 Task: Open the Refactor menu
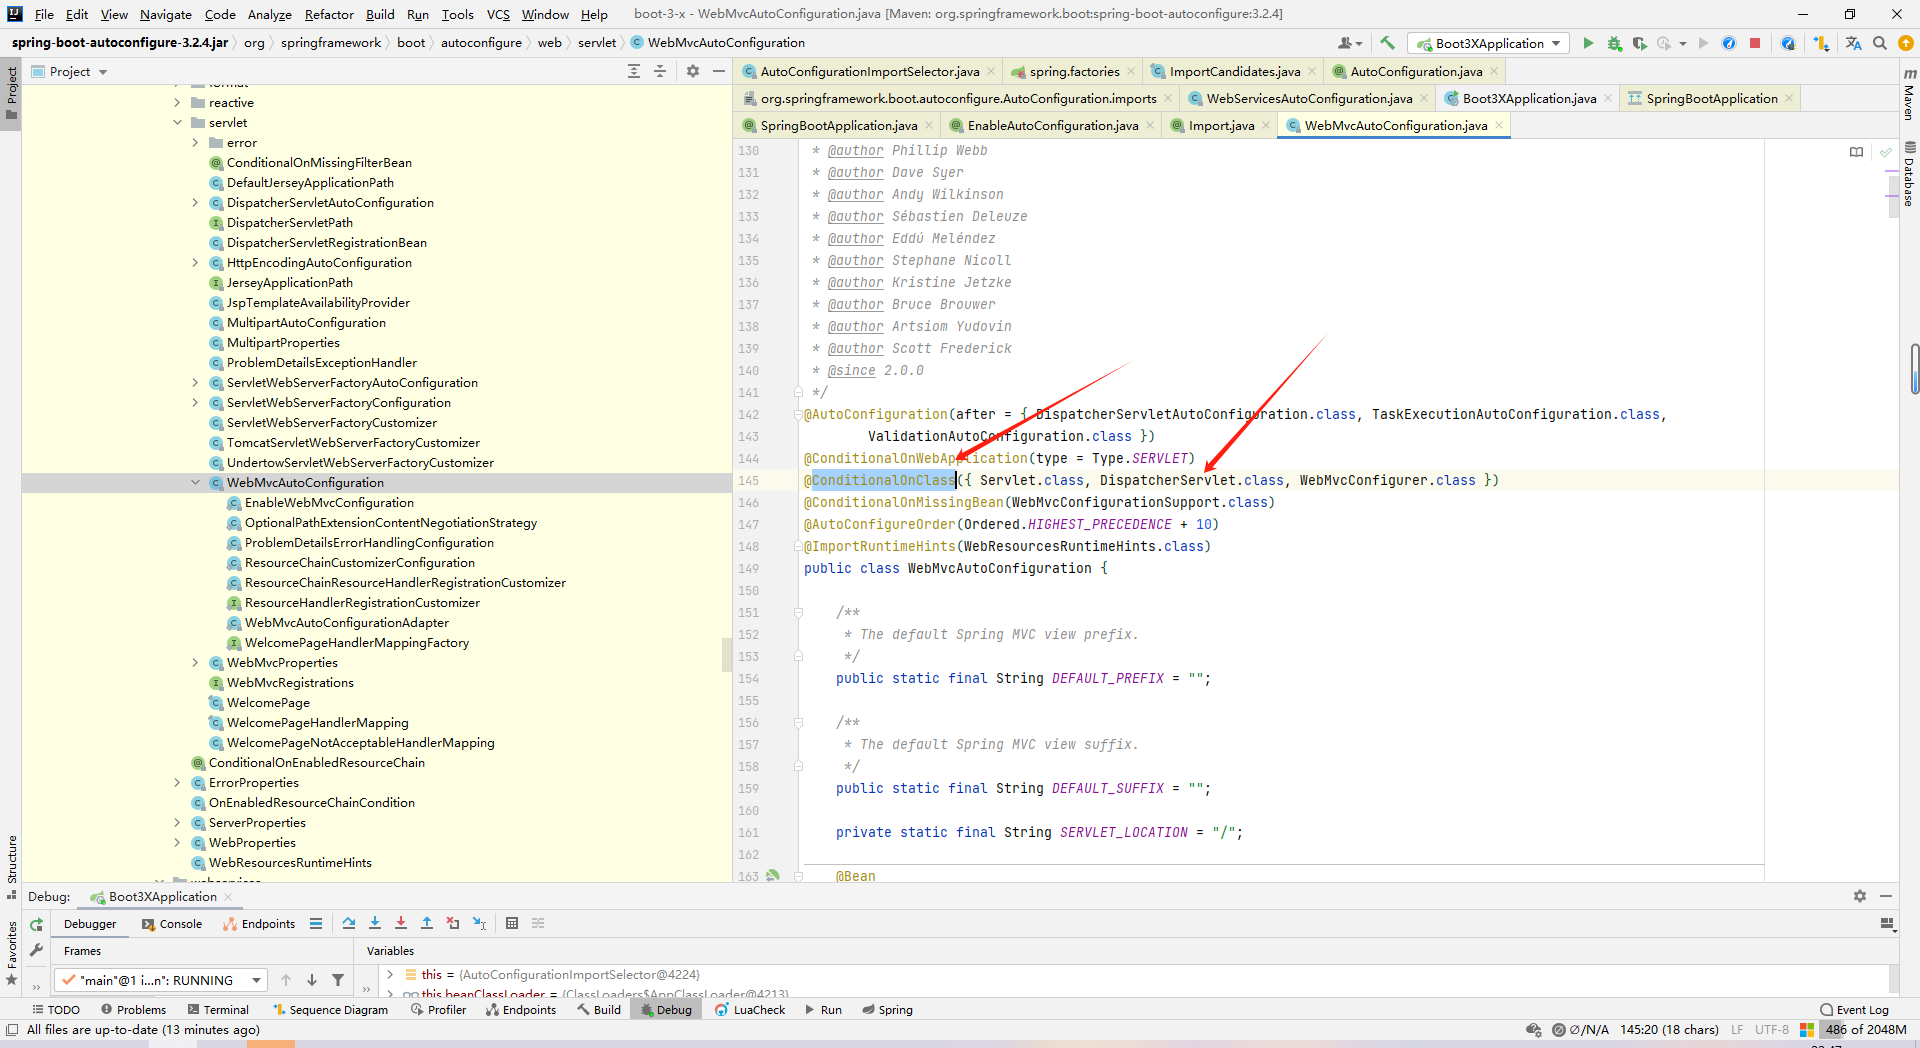(329, 14)
